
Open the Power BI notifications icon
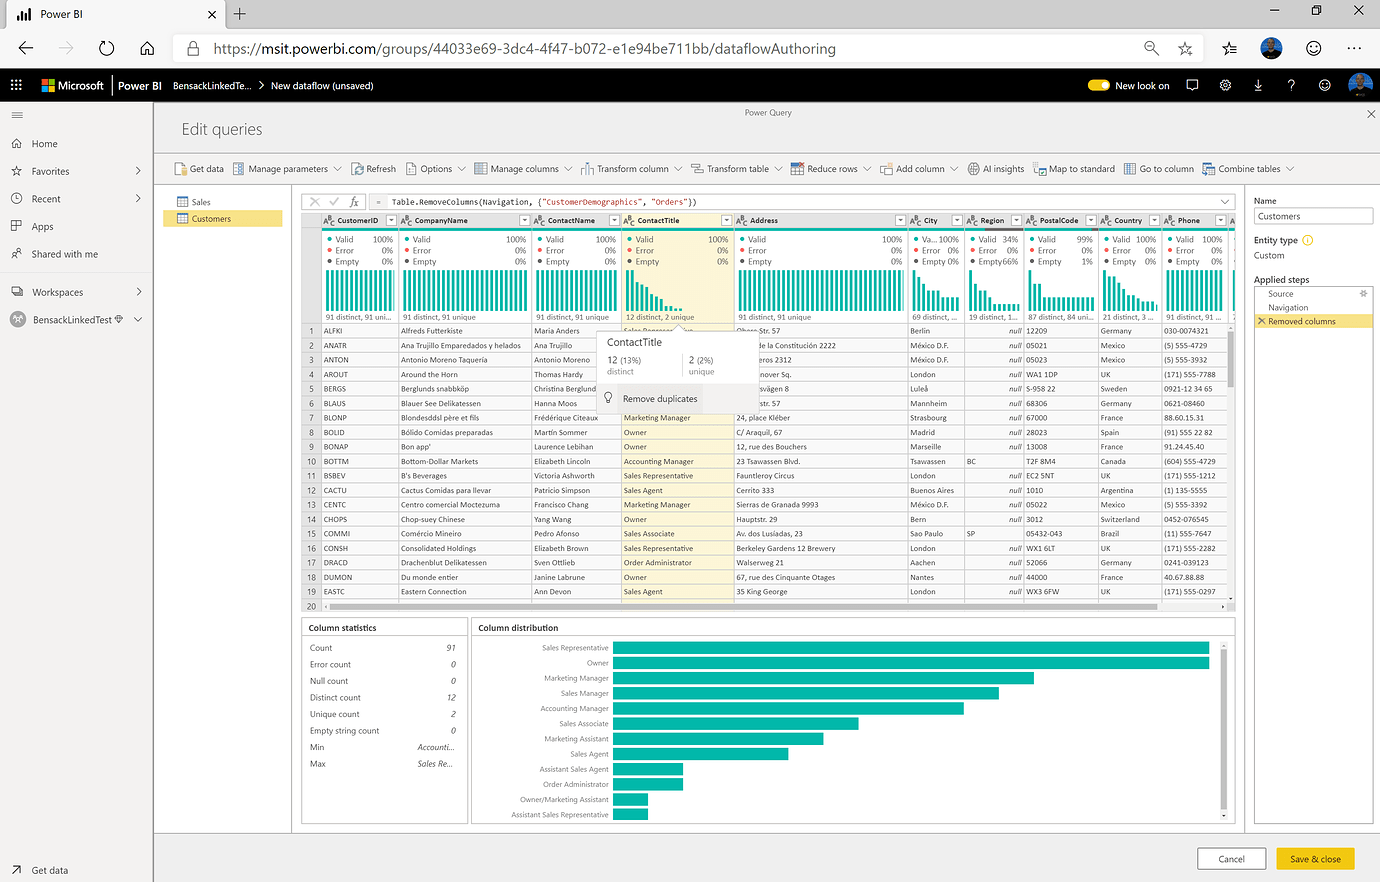1192,85
